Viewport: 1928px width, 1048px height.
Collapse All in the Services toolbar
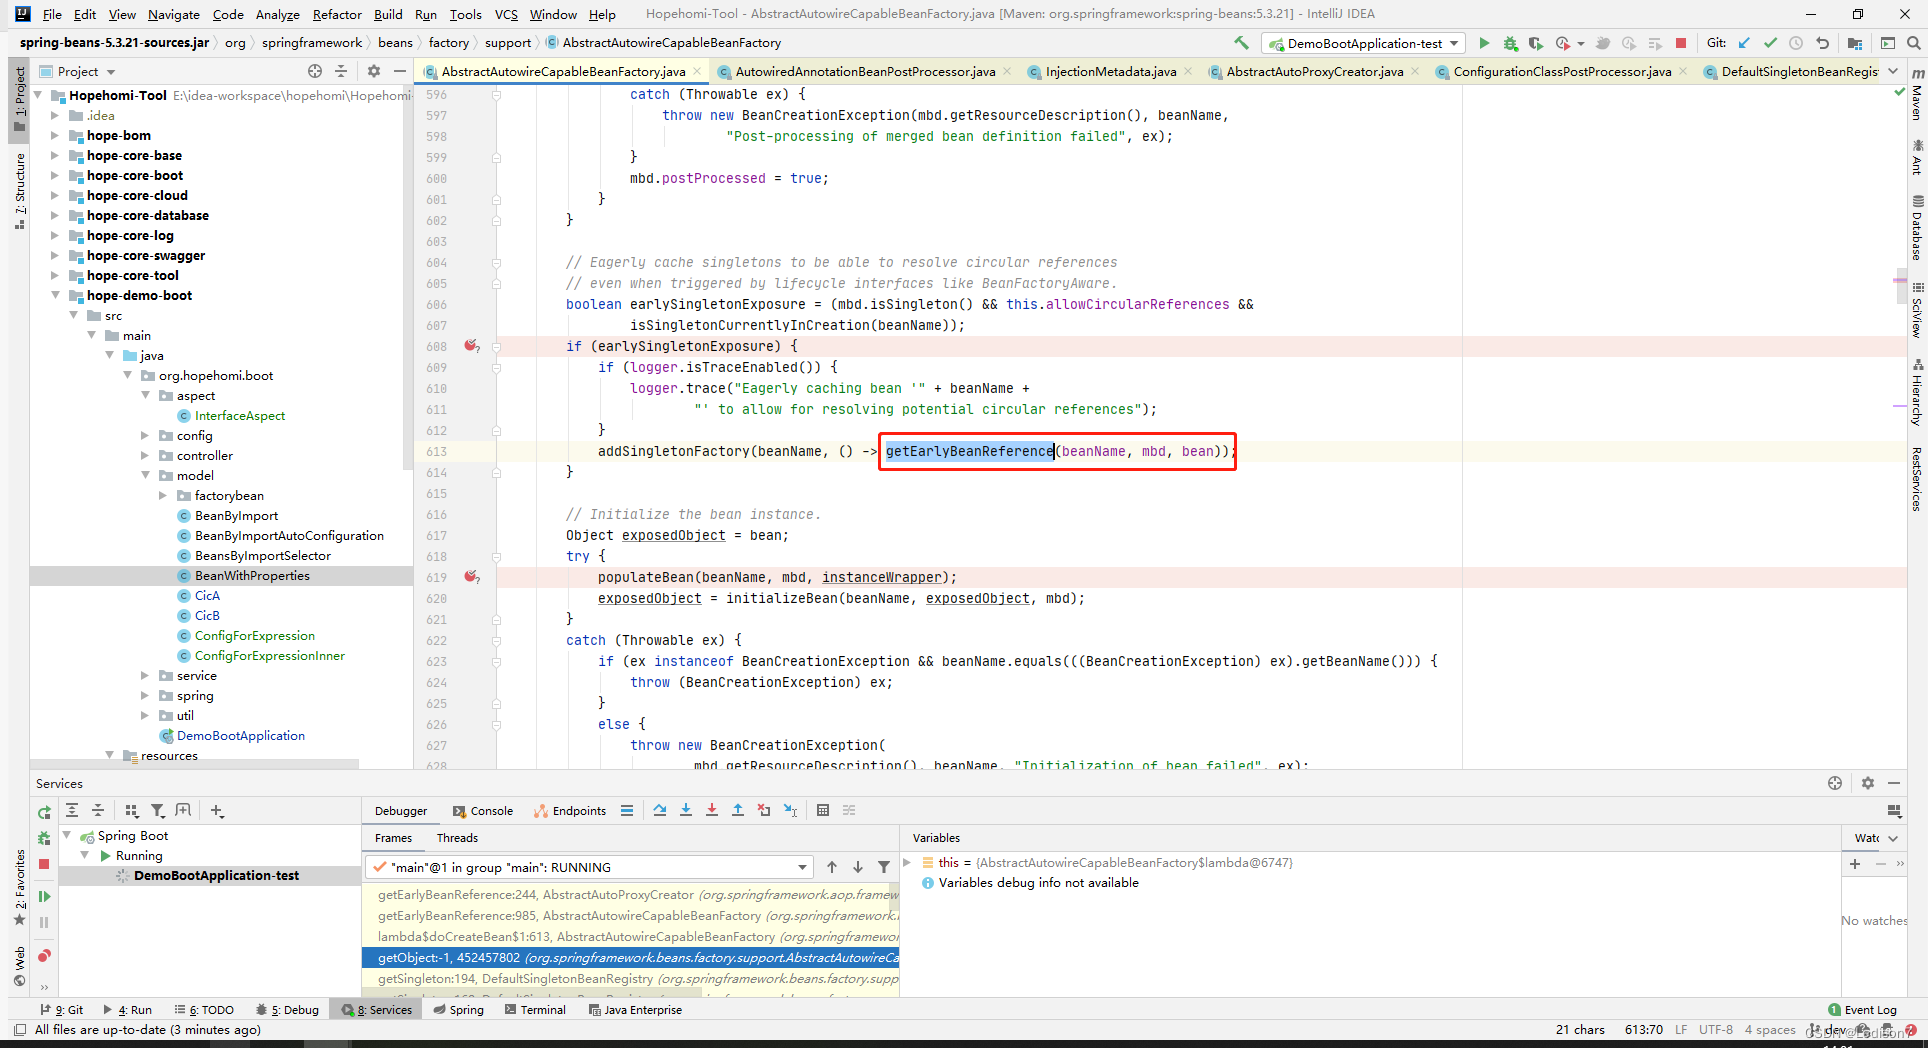98,810
